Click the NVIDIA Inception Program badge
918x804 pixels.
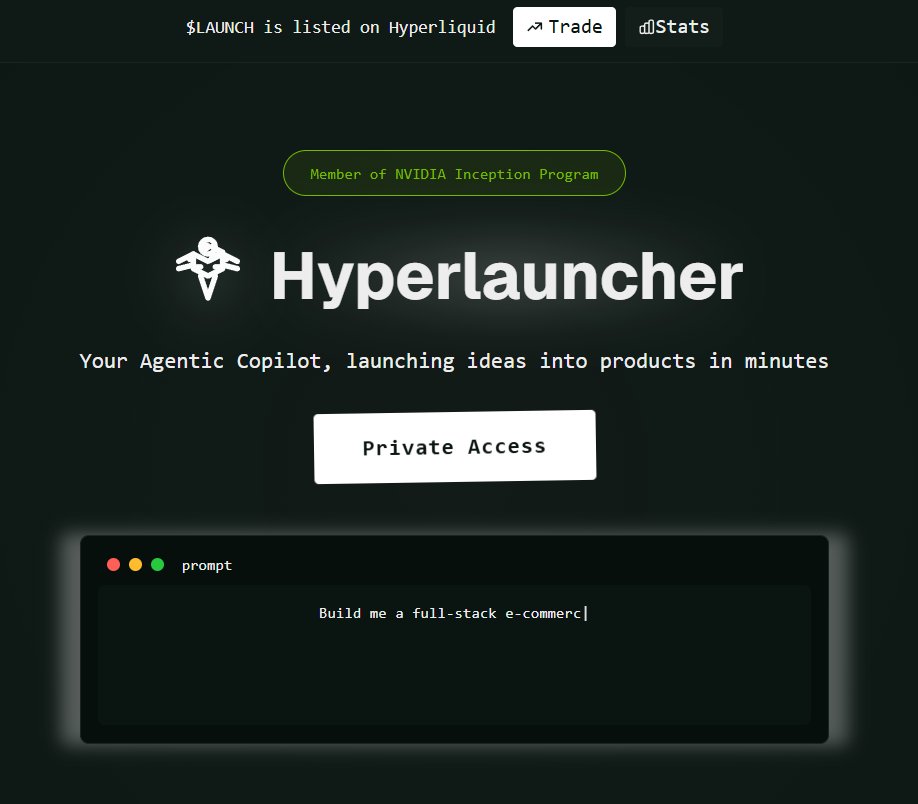454,173
